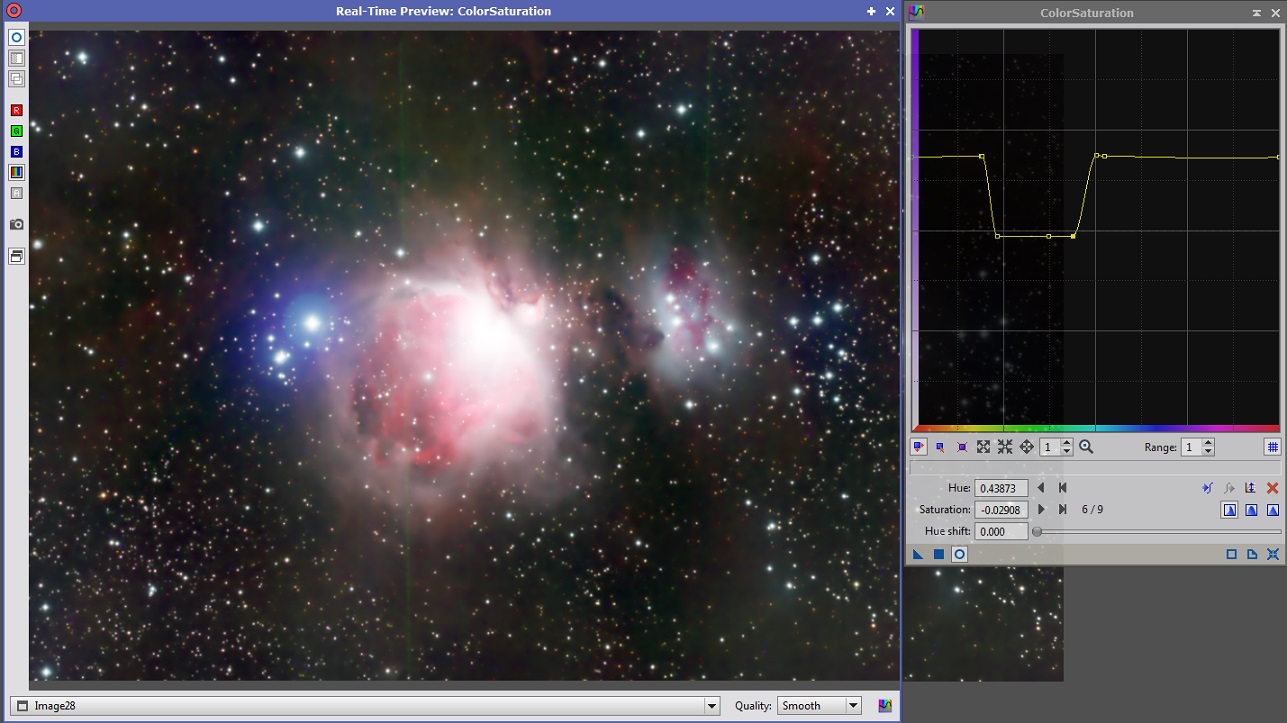Click the ColorSaturation process icon at preview bottom
1287x723 pixels.
885,706
